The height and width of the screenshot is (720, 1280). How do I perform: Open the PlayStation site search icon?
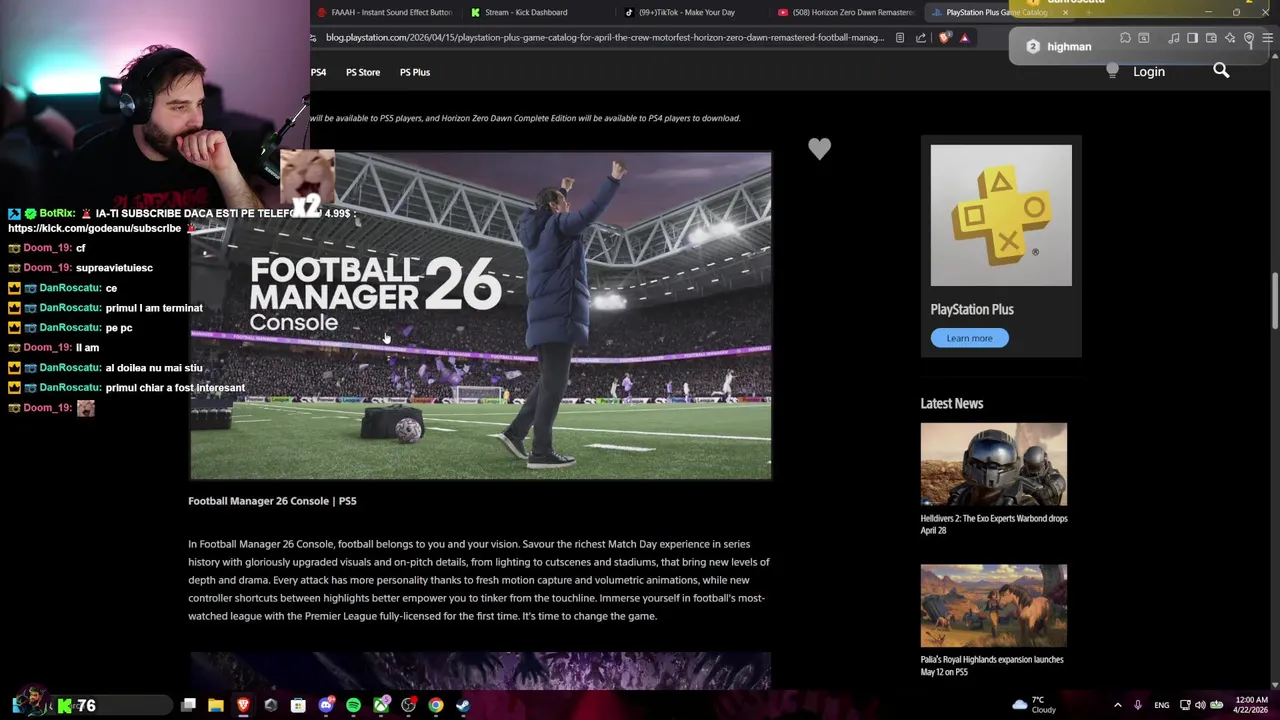(x=1221, y=70)
